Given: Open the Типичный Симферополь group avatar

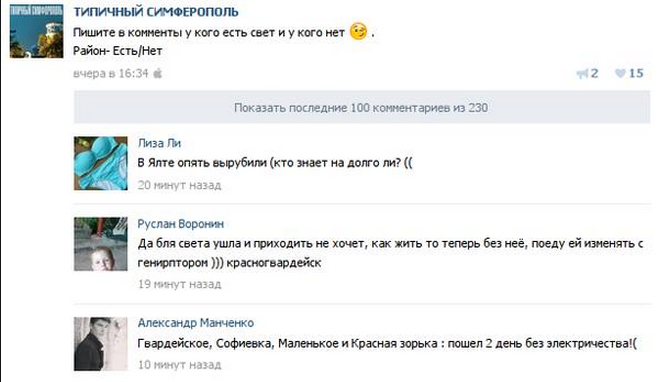Looking at the screenshot, I should (x=36, y=31).
